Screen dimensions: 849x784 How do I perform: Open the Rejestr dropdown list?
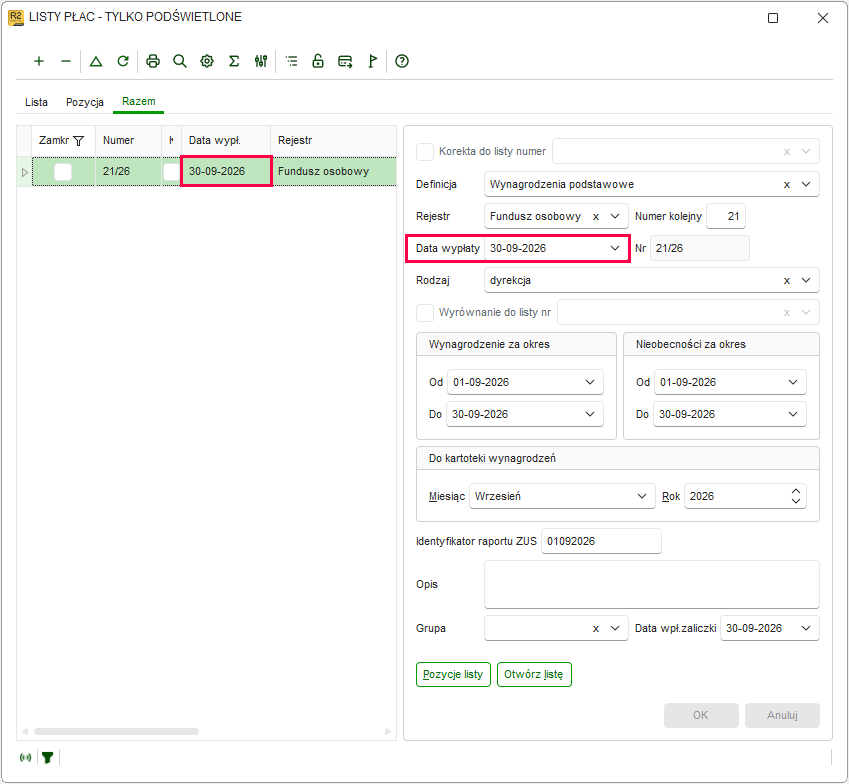pyautogui.click(x=615, y=217)
